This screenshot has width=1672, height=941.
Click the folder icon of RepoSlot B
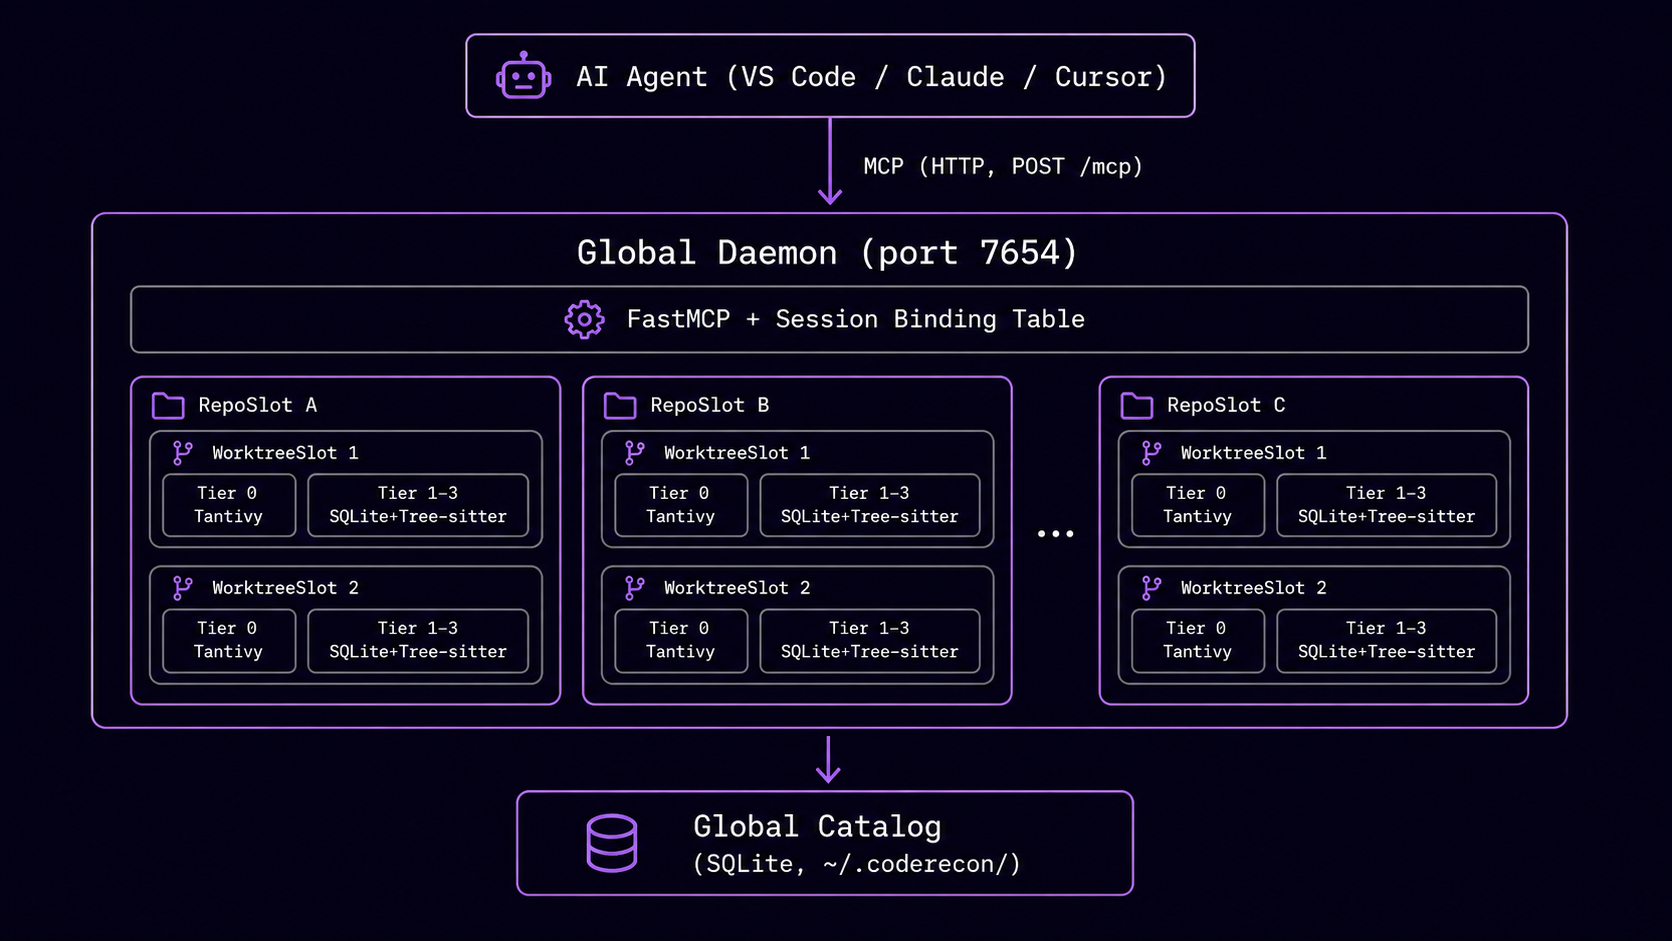click(x=620, y=405)
